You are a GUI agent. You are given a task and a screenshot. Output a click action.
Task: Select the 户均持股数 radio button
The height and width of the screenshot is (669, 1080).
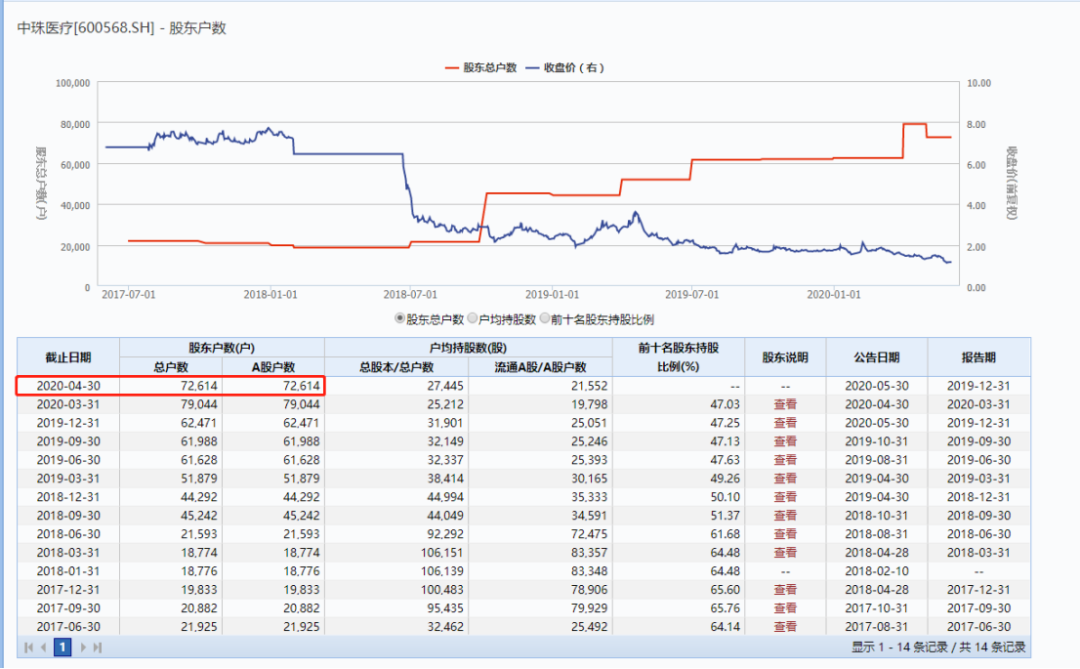click(473, 318)
